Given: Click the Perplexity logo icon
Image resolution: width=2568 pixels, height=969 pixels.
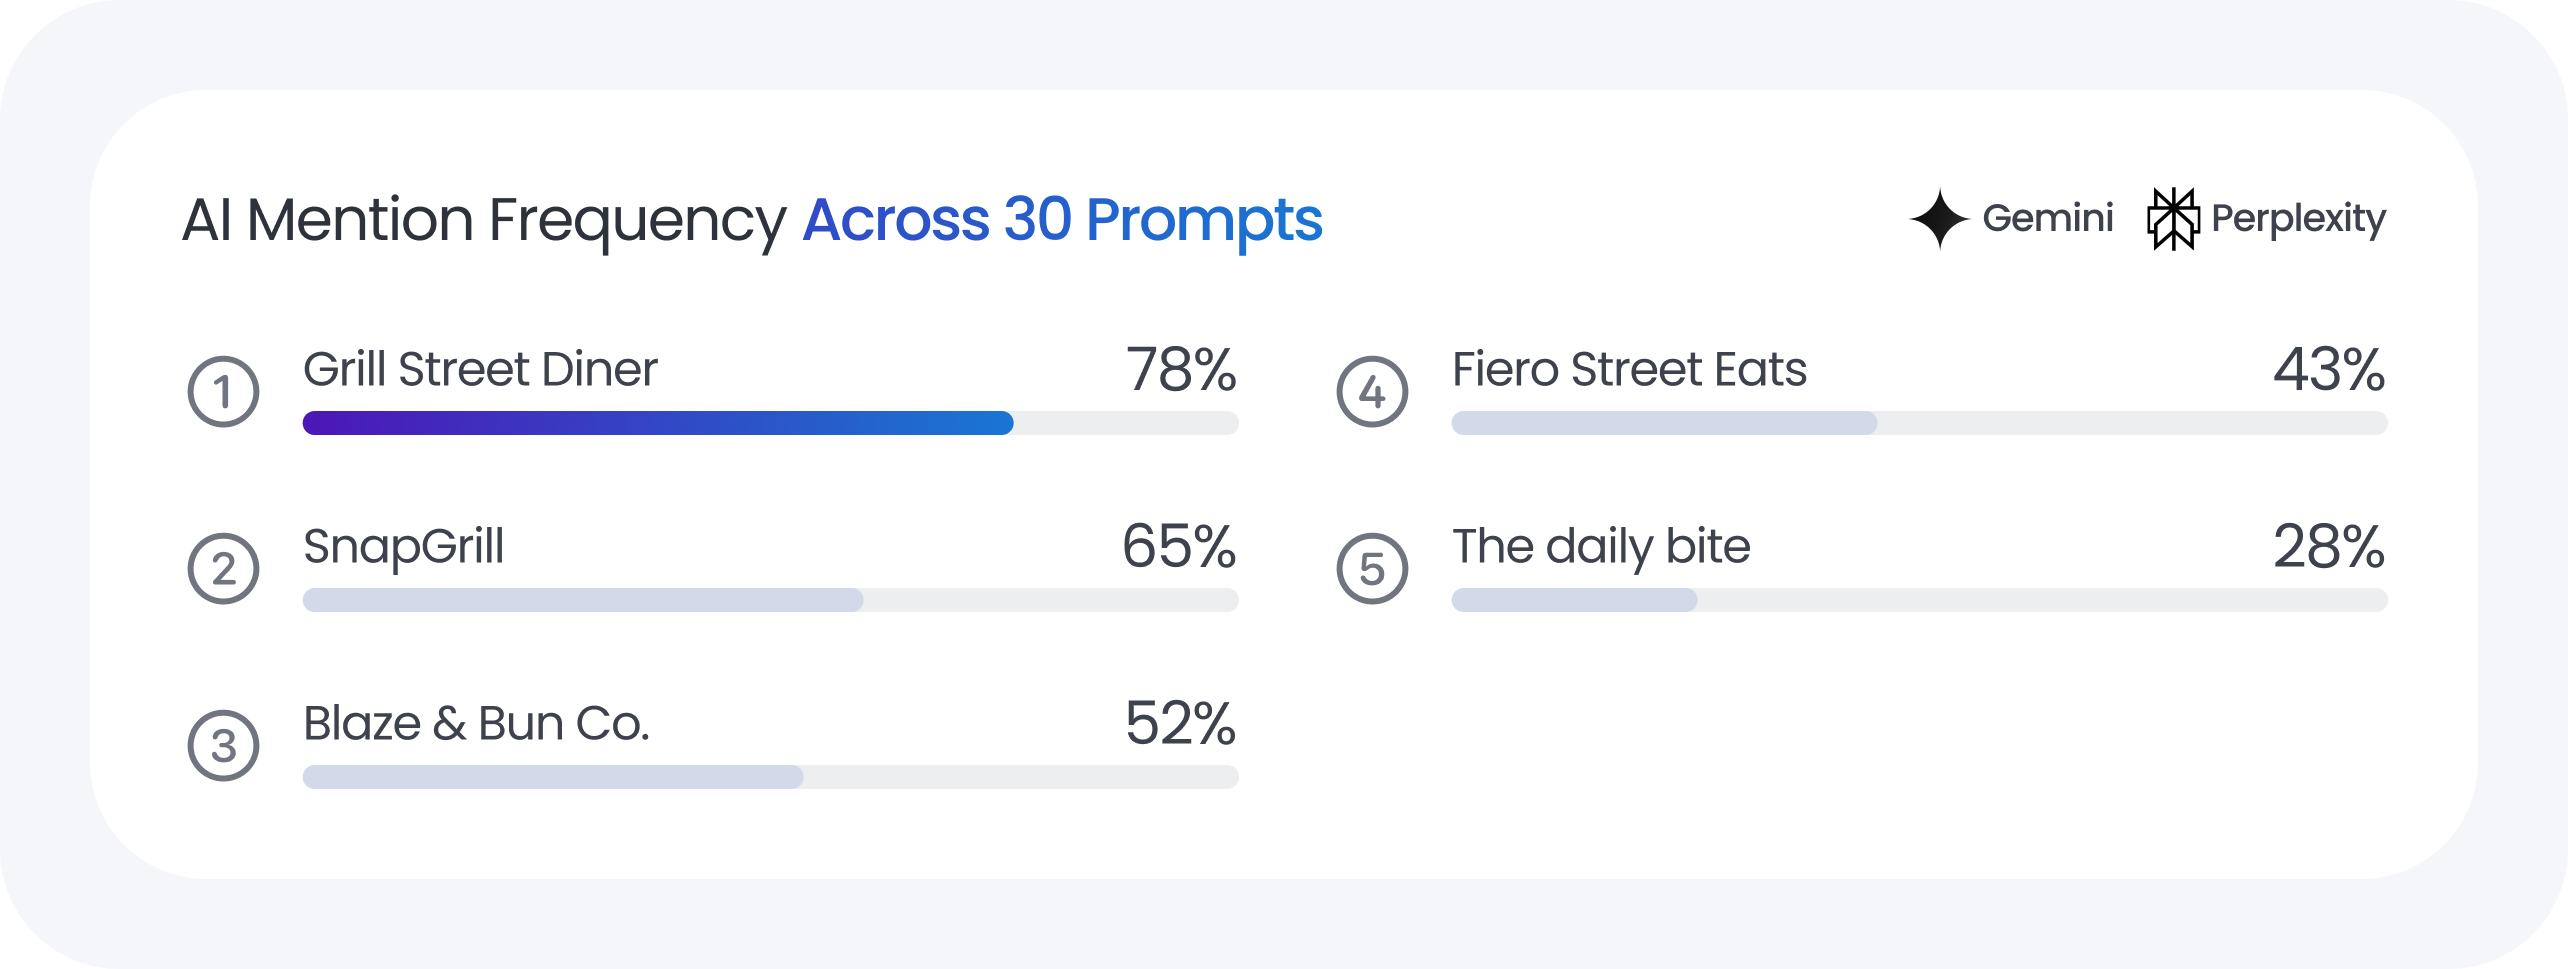Looking at the screenshot, I should 2173,219.
